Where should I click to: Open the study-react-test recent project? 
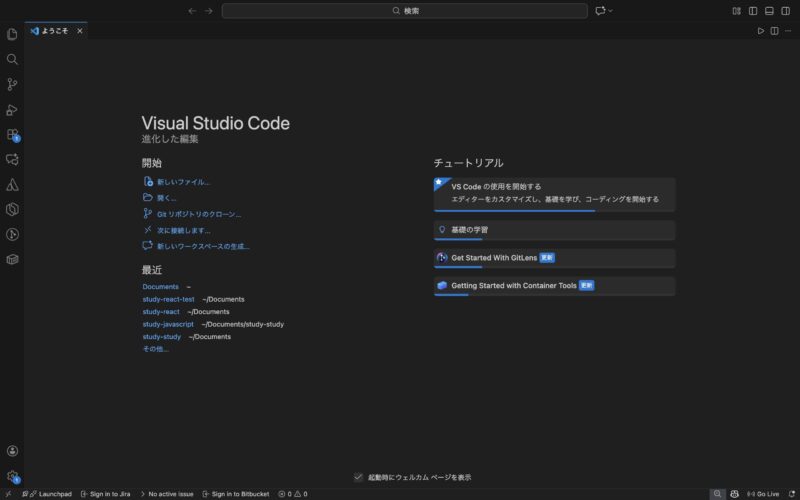(x=168, y=299)
